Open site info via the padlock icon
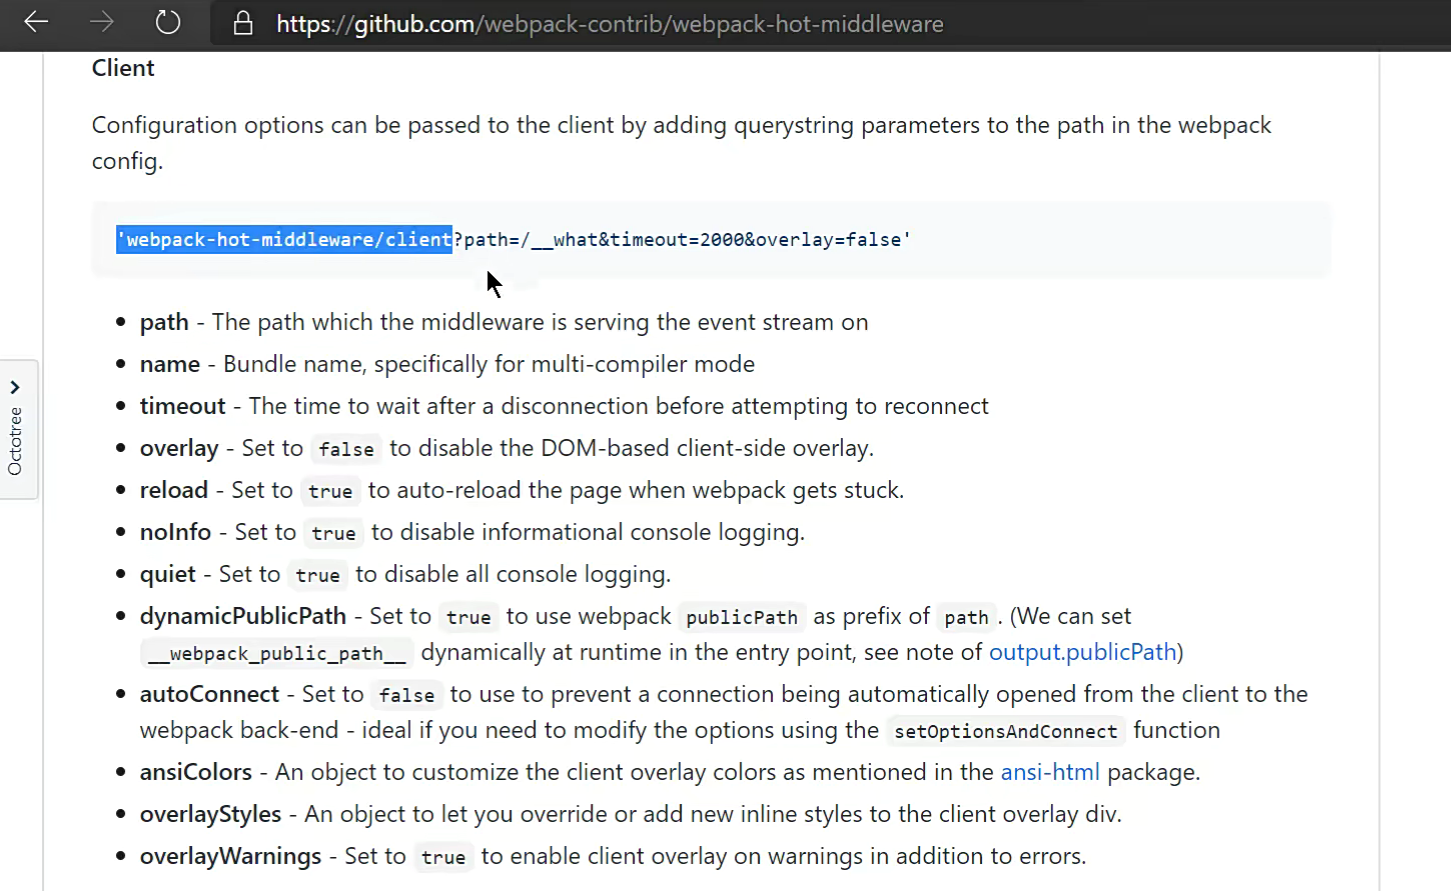This screenshot has width=1451, height=891. coord(243,24)
